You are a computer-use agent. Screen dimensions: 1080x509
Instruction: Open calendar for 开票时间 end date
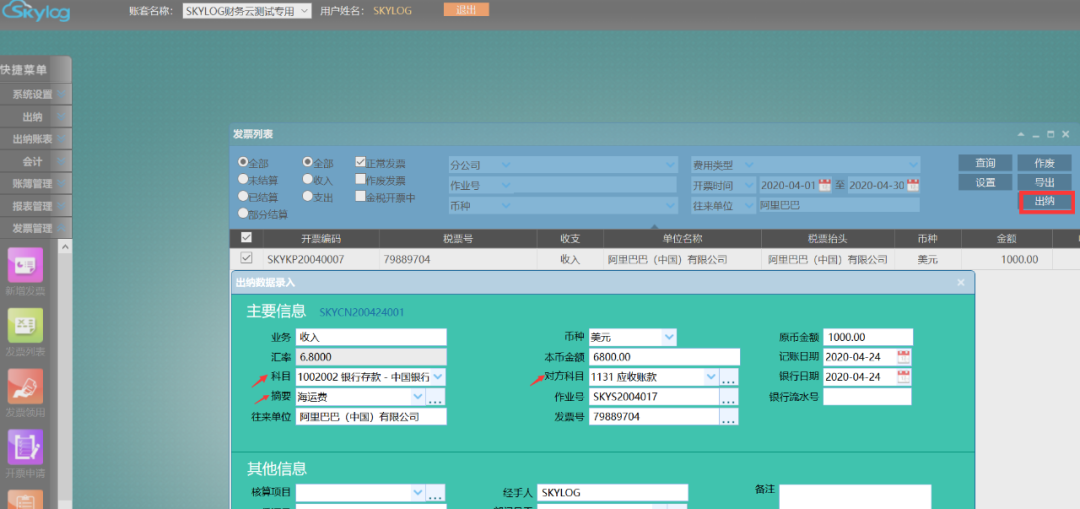tap(913, 185)
